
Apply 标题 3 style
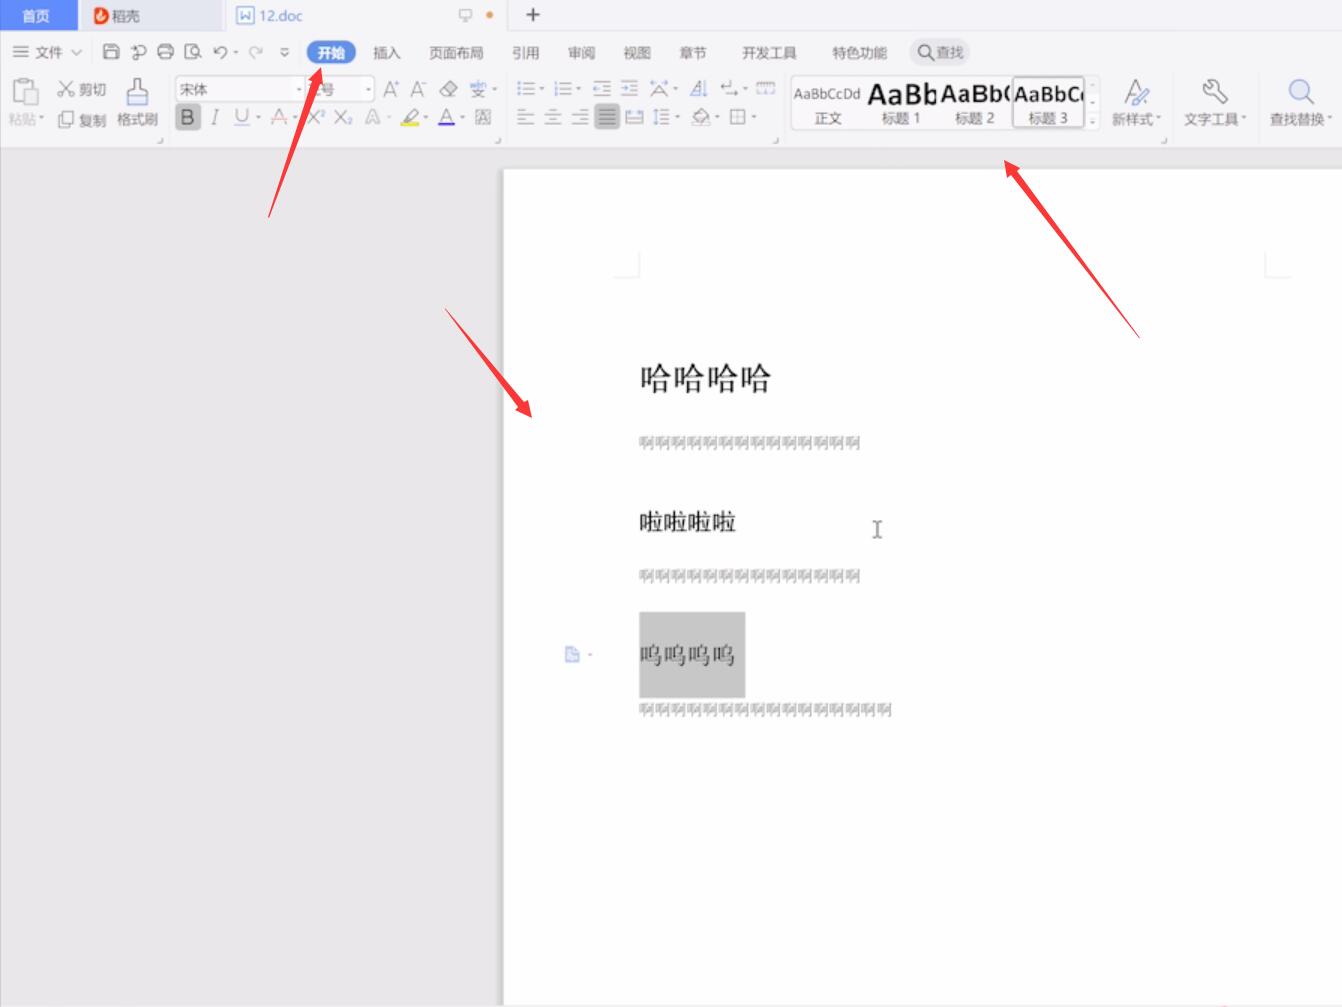tap(1048, 104)
